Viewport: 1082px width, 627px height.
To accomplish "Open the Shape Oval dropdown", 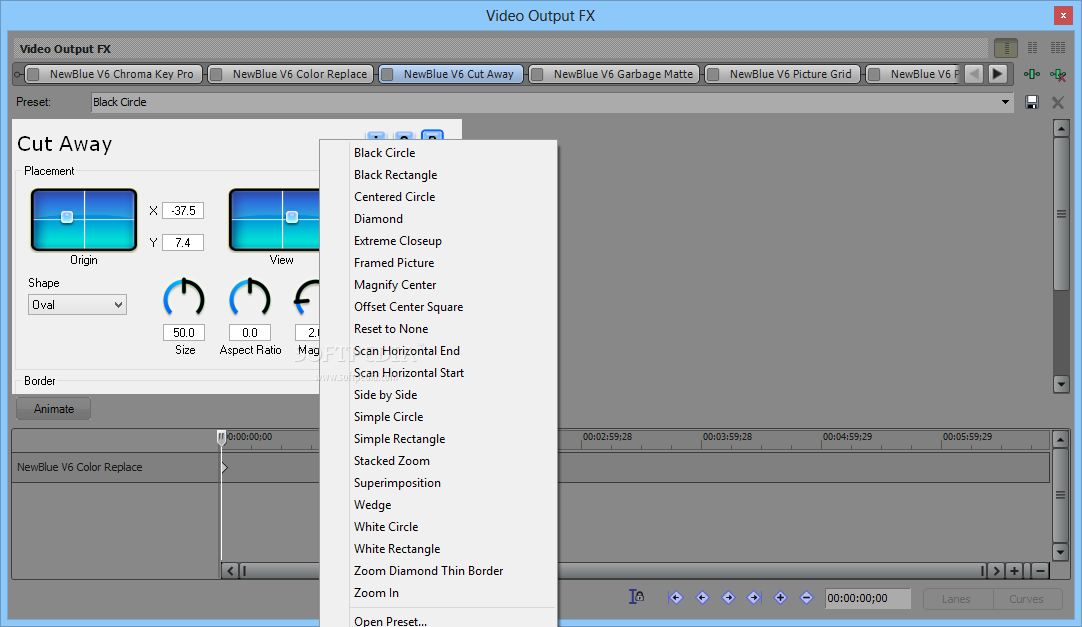I will 77,305.
